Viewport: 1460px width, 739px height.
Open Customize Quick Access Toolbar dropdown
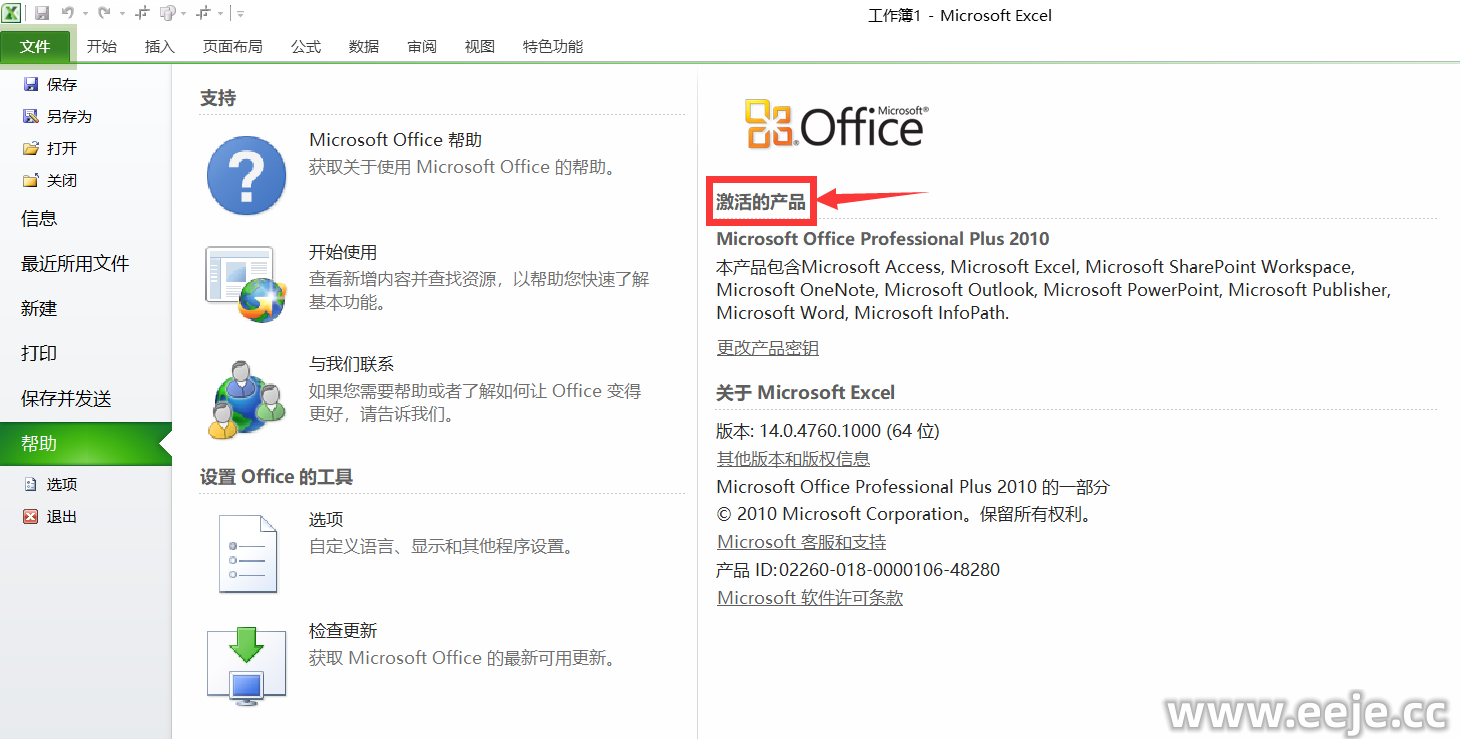coord(240,14)
